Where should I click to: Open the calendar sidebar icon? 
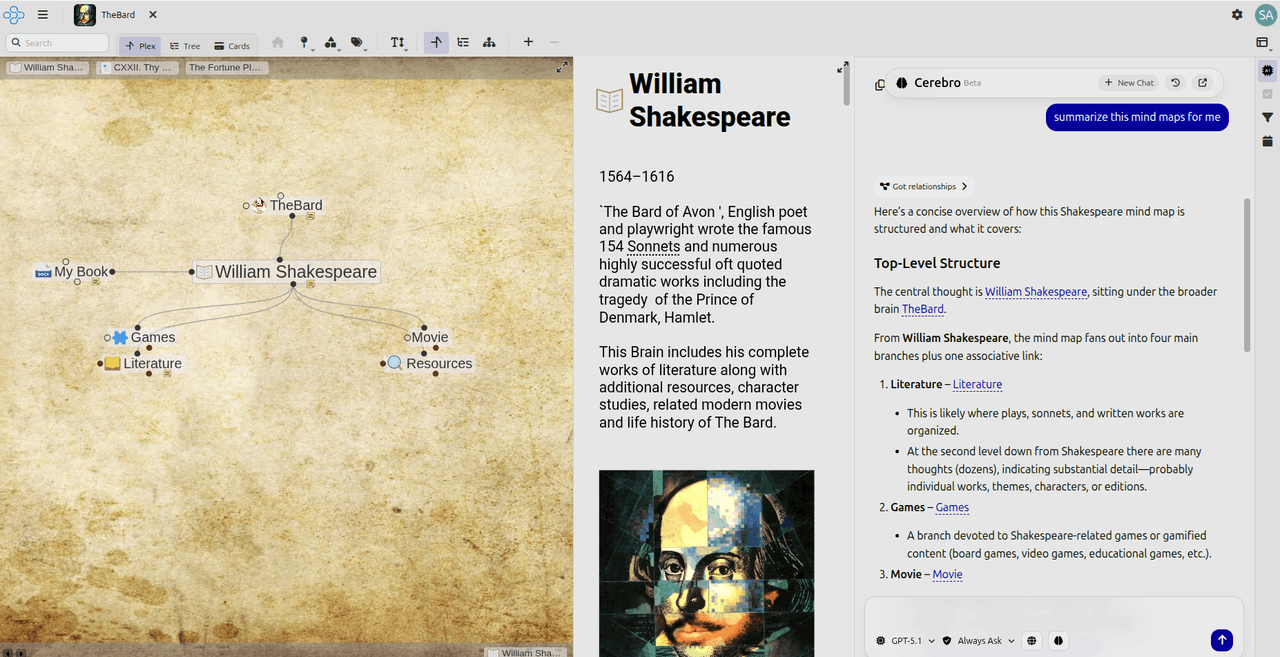point(1268,141)
